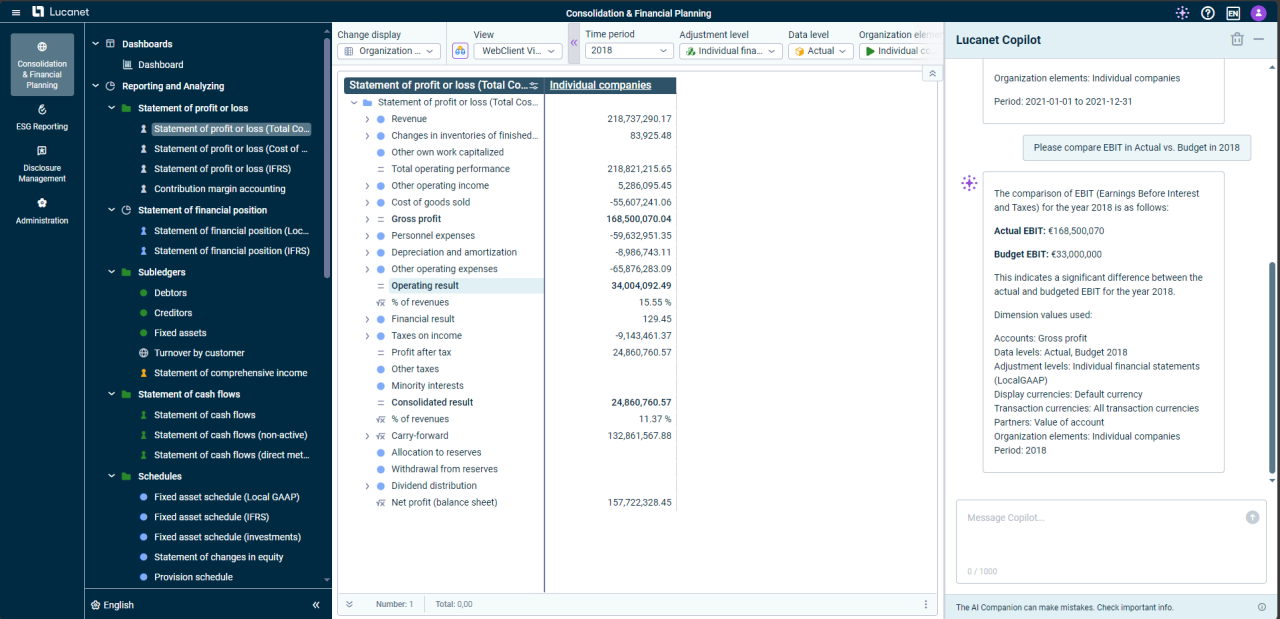
Task: Collapse the navigation panel with the bottom chevron
Action: tap(316, 604)
